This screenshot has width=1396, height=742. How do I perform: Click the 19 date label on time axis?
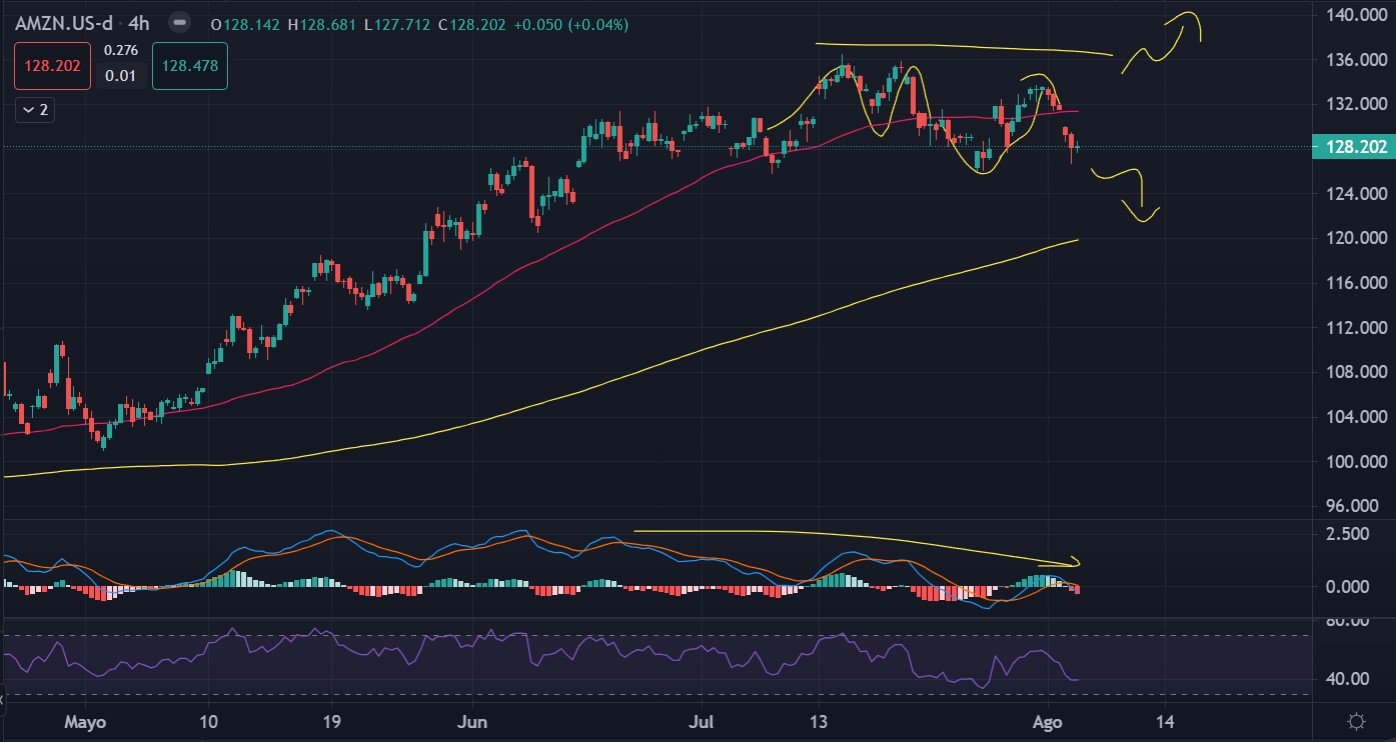(332, 721)
